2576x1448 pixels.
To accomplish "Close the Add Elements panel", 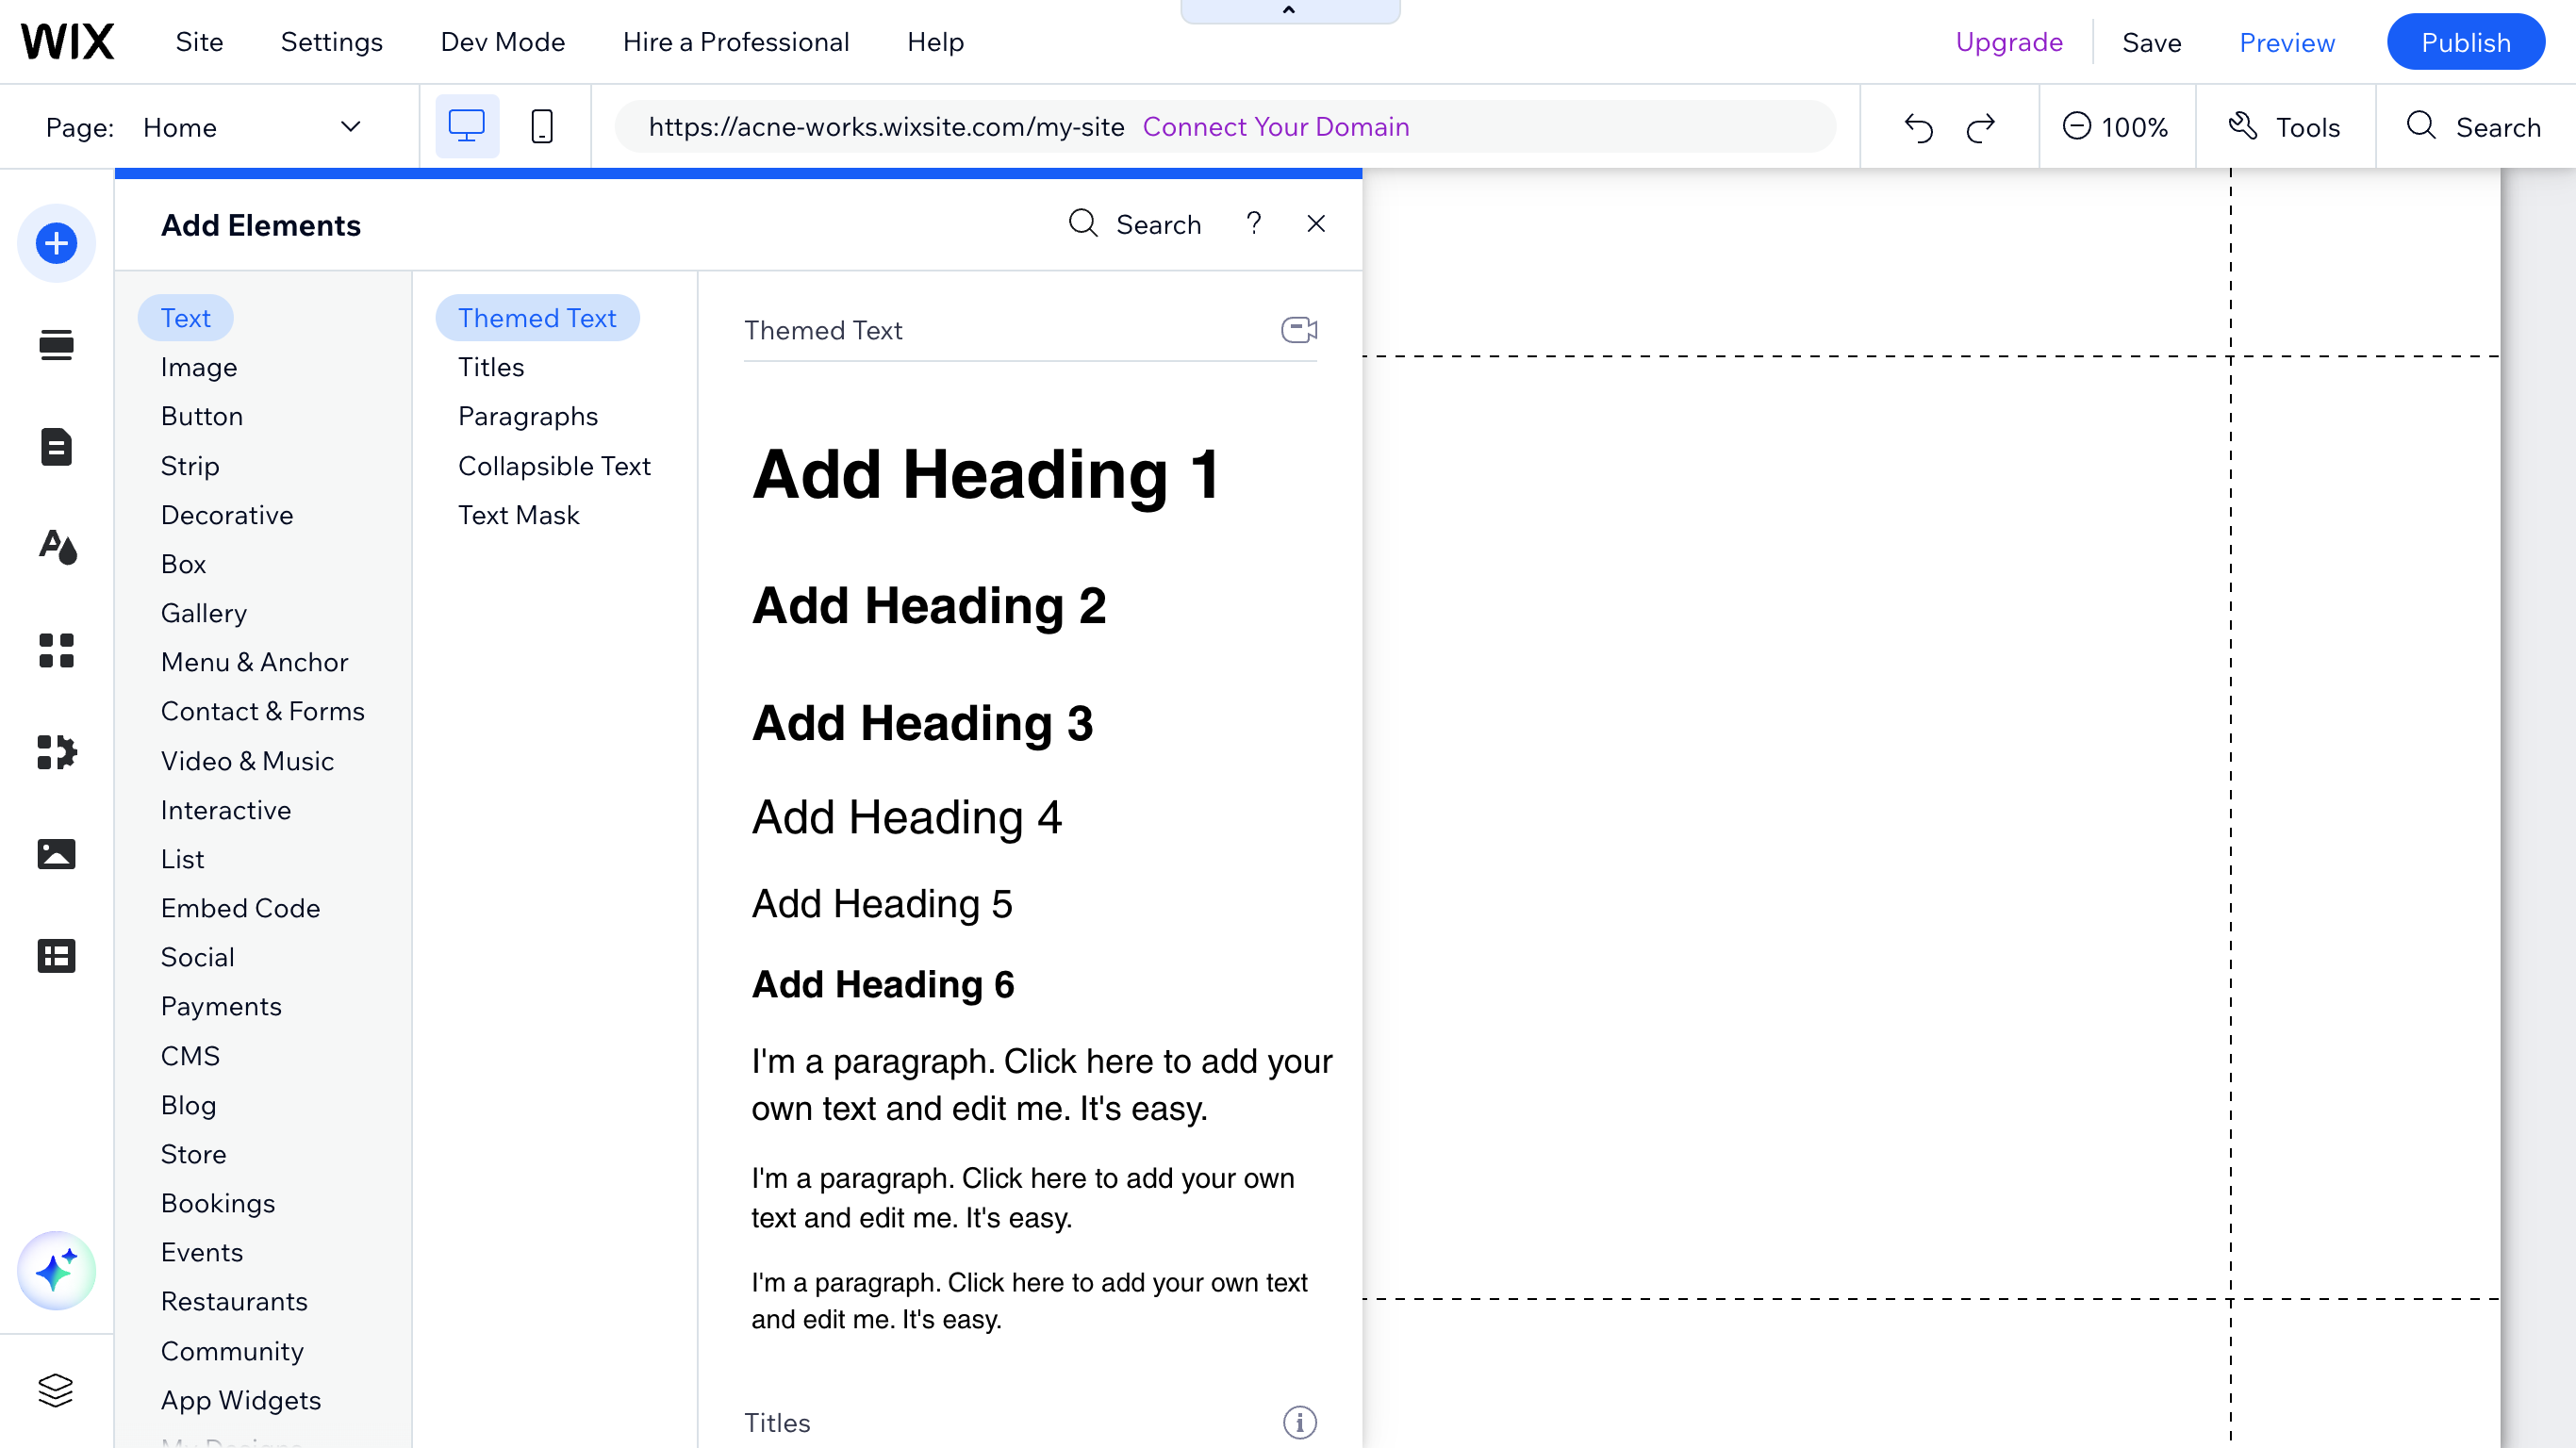I will pos(1316,224).
